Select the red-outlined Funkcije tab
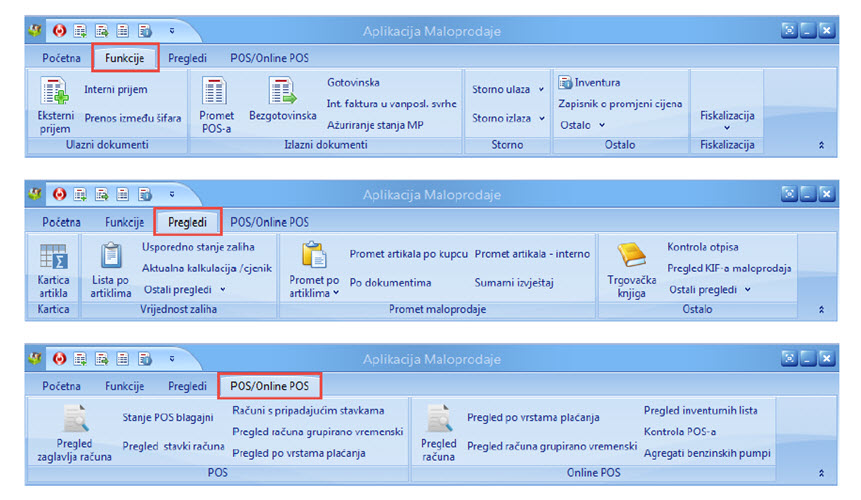Viewport: 861px width, 500px height. [125, 58]
